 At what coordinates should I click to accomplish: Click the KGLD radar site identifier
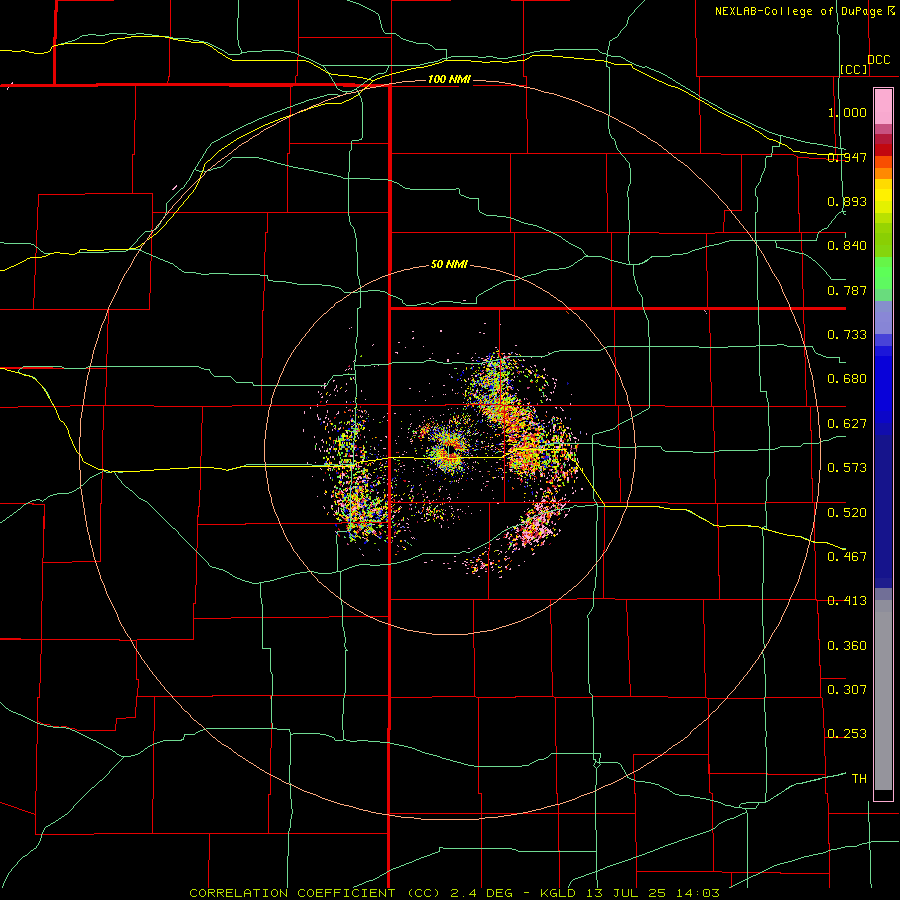coord(560,893)
